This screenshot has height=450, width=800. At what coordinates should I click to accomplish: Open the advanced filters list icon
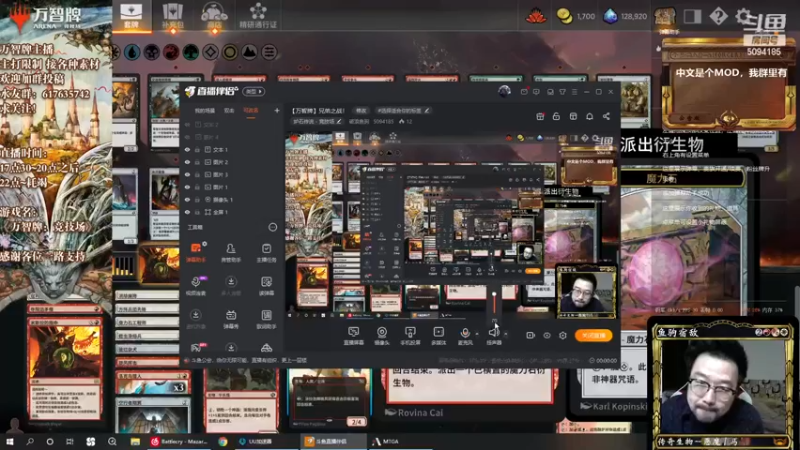coord(269,52)
